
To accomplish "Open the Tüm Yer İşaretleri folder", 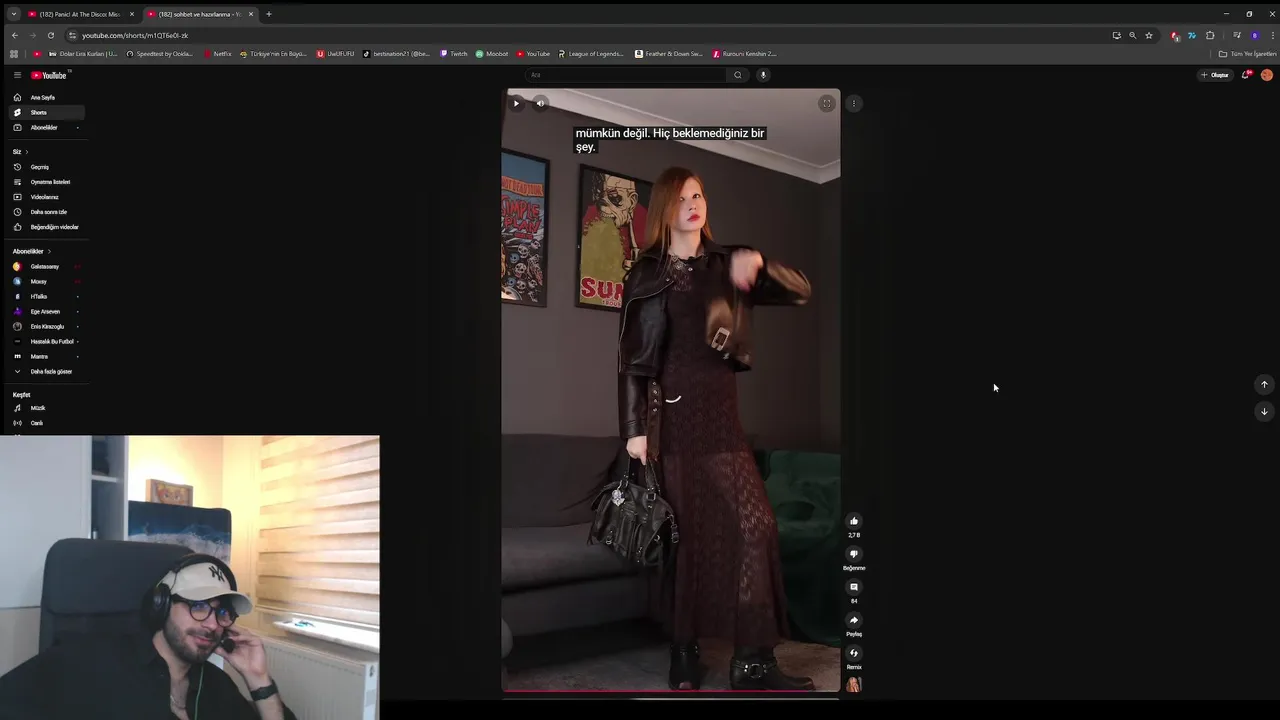I will tap(1247, 54).
